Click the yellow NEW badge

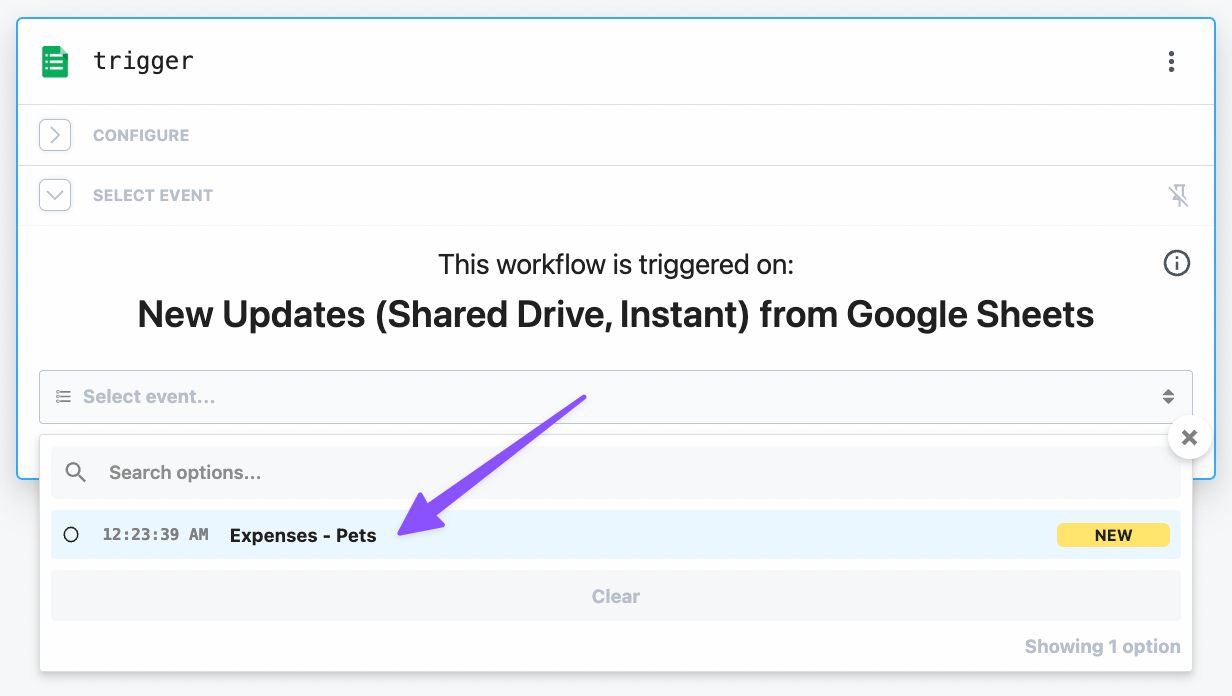coord(1113,535)
